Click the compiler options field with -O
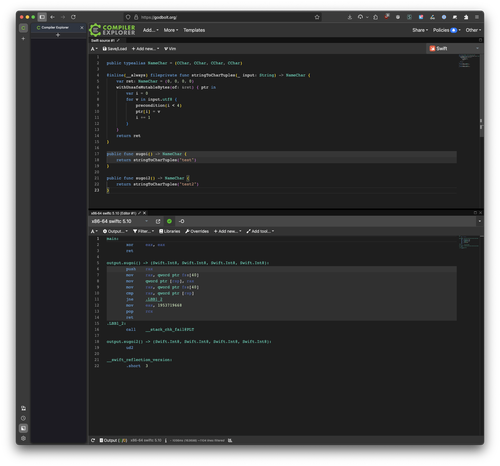 (x=325, y=221)
